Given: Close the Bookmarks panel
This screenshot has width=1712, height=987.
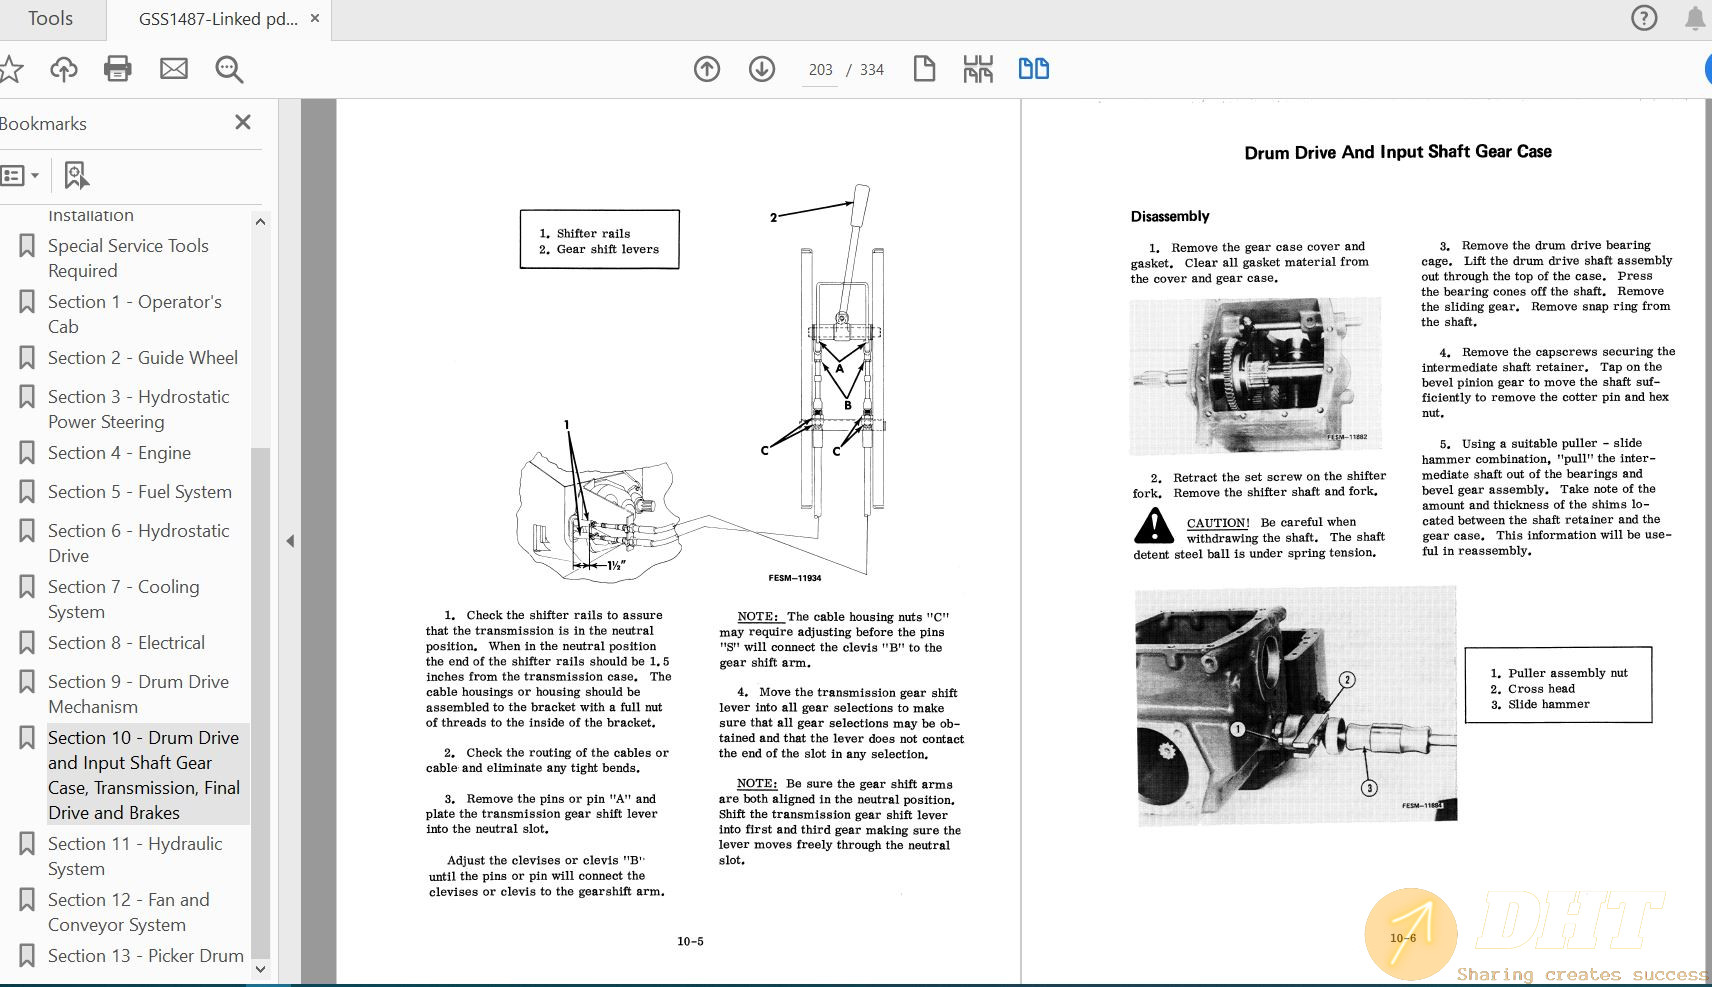Looking at the screenshot, I should pos(242,122).
